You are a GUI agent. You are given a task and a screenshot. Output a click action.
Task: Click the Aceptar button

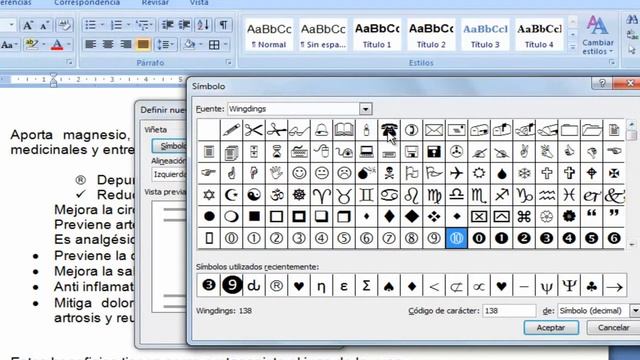pos(551,328)
